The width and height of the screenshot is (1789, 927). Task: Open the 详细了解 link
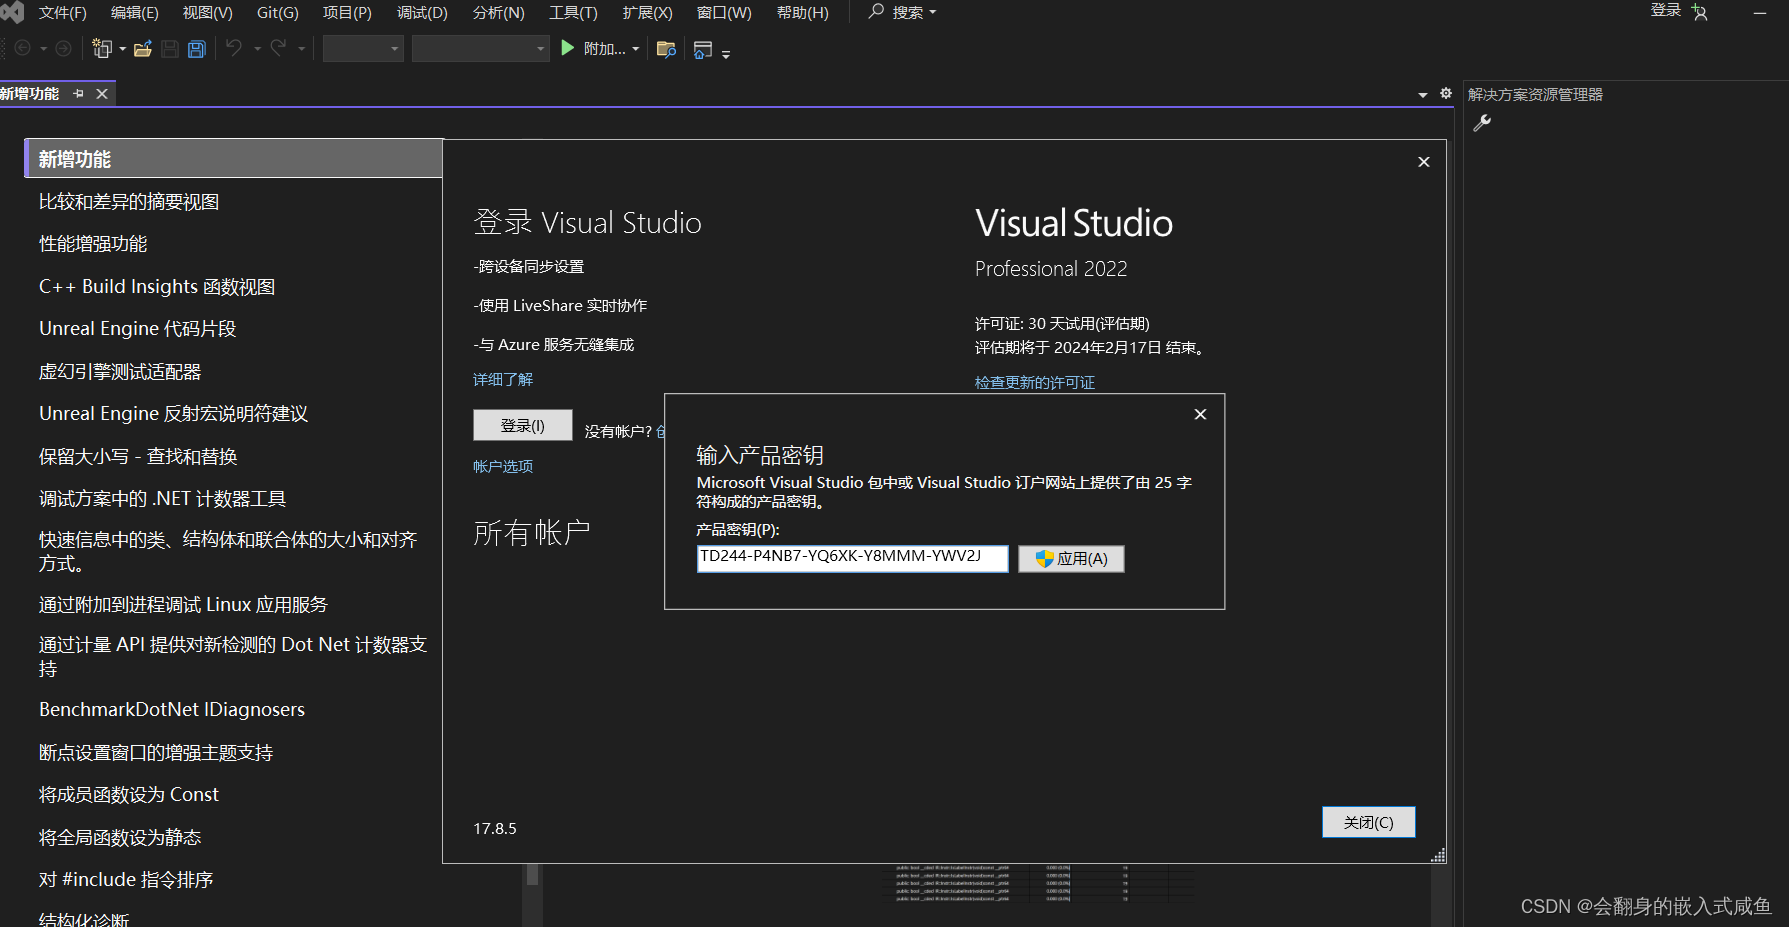point(503,379)
